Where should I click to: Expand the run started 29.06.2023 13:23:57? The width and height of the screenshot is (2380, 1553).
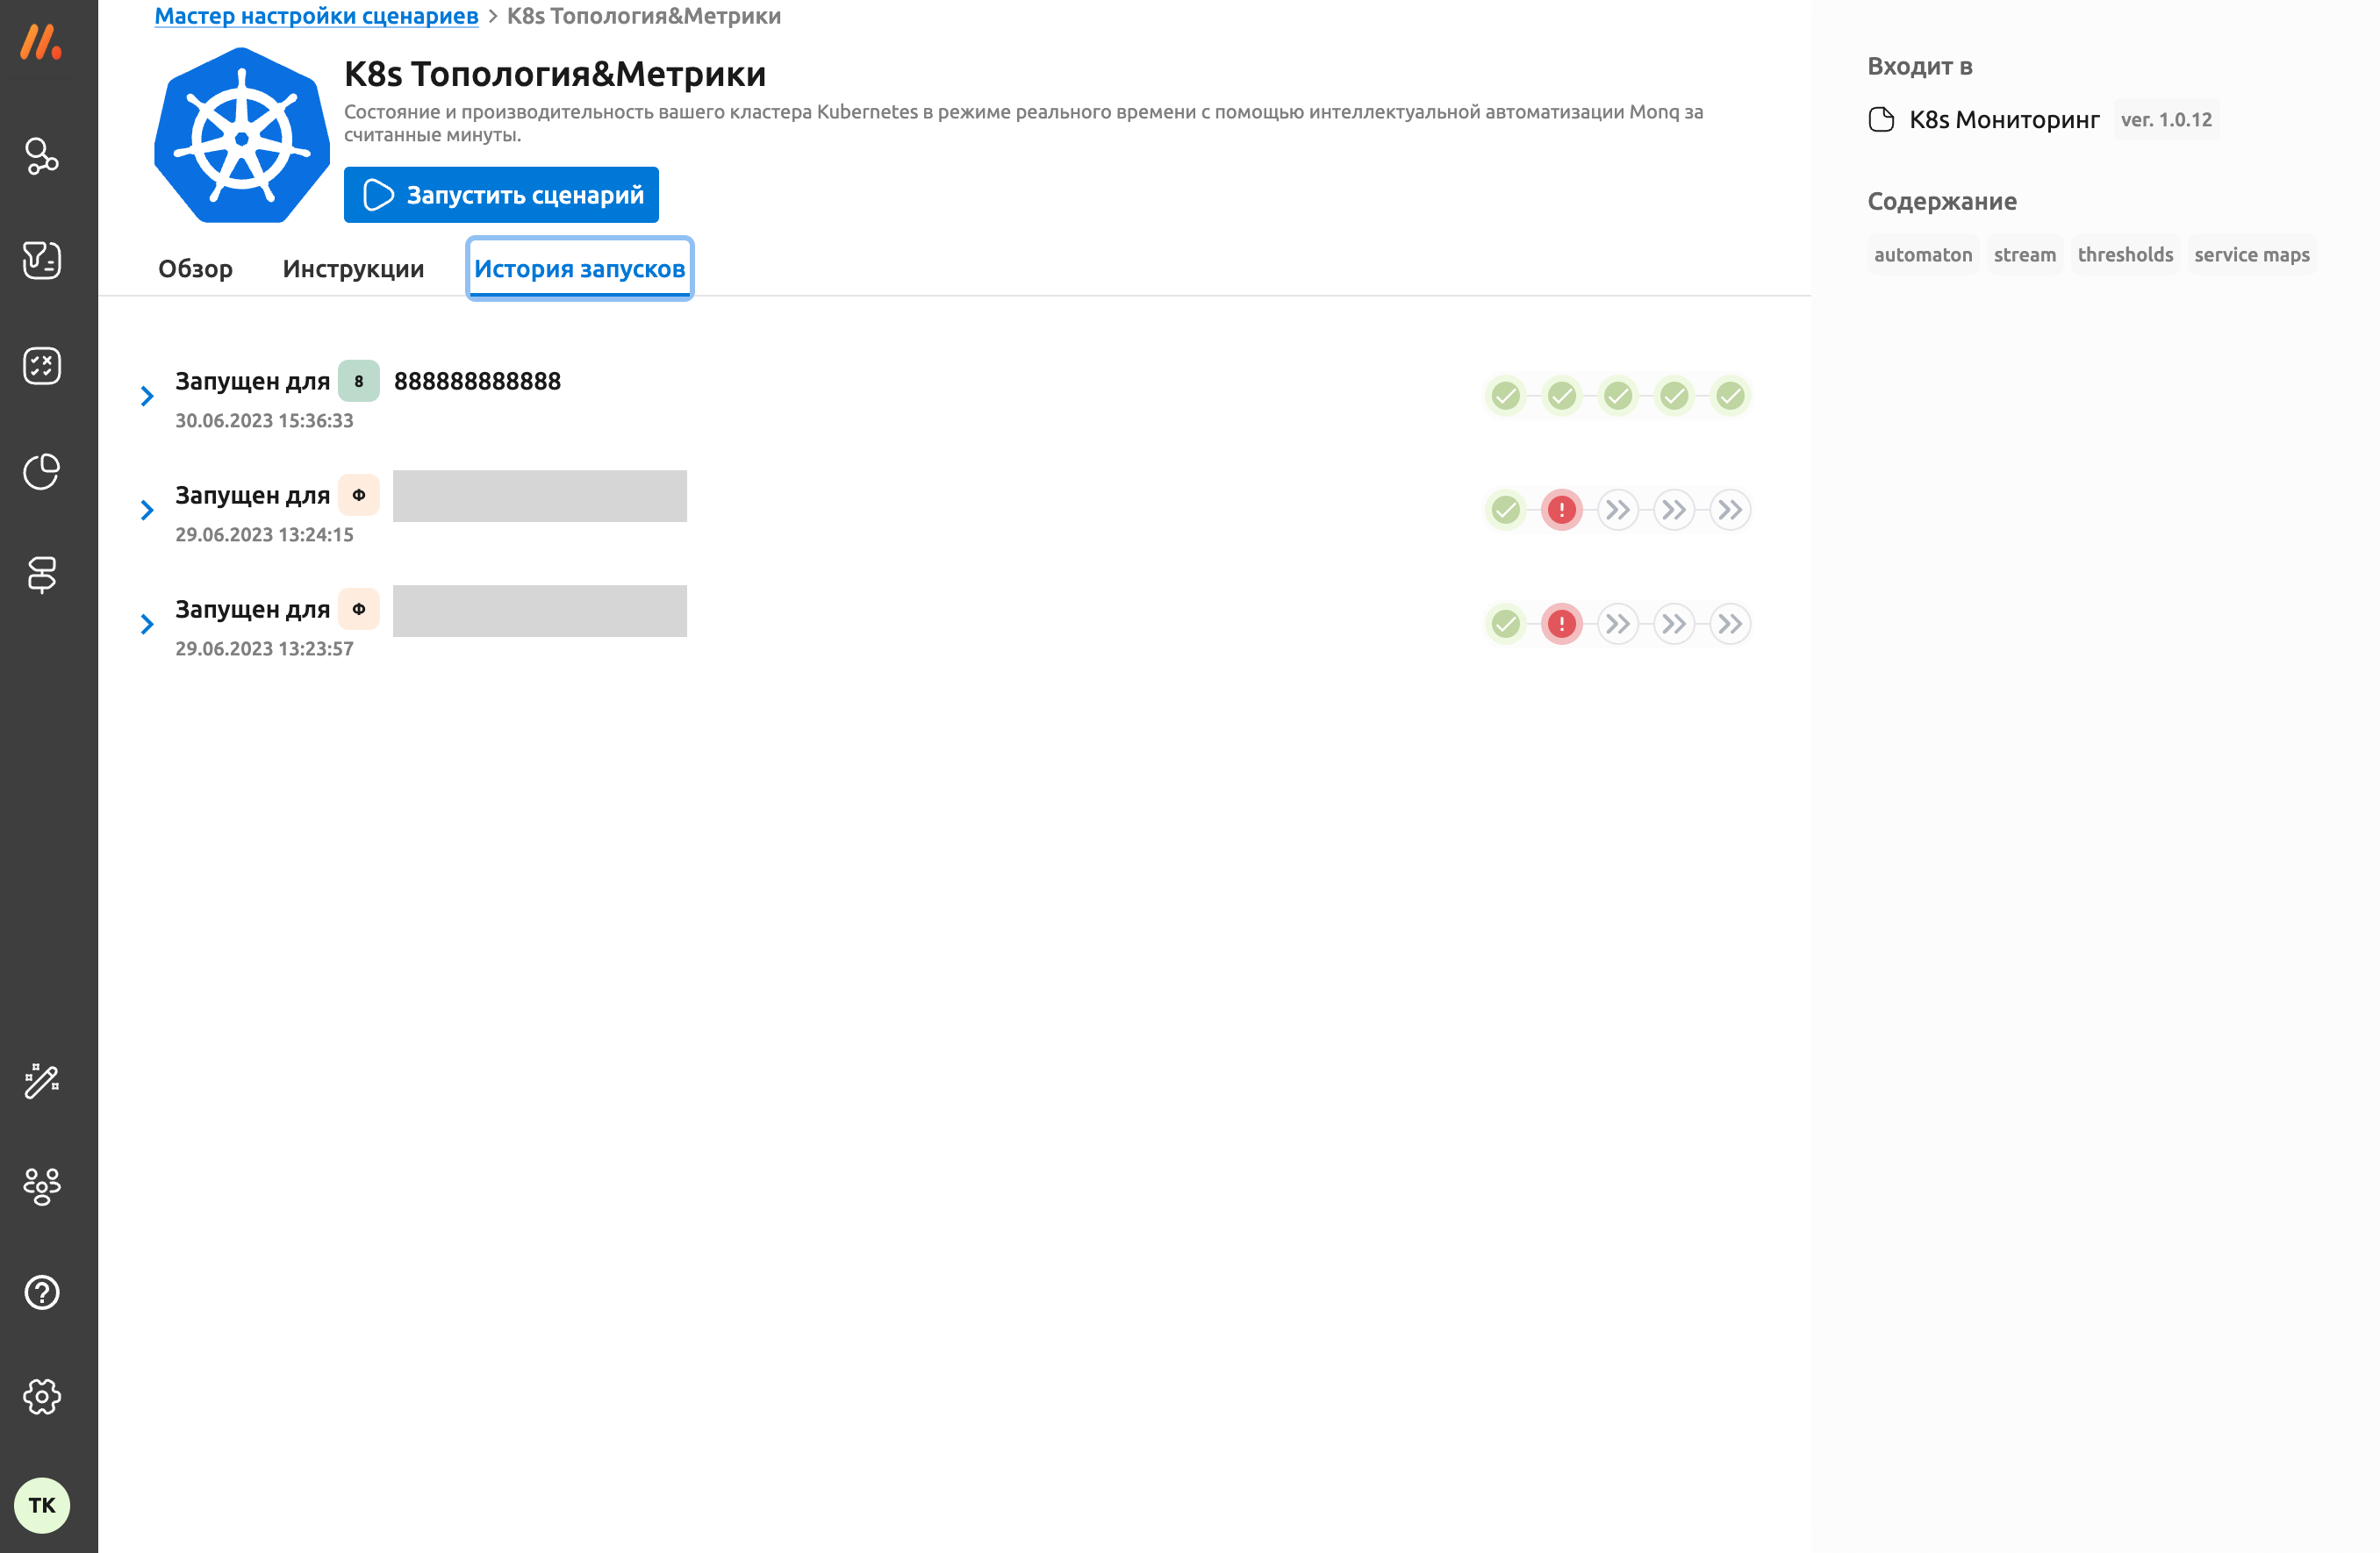(147, 625)
